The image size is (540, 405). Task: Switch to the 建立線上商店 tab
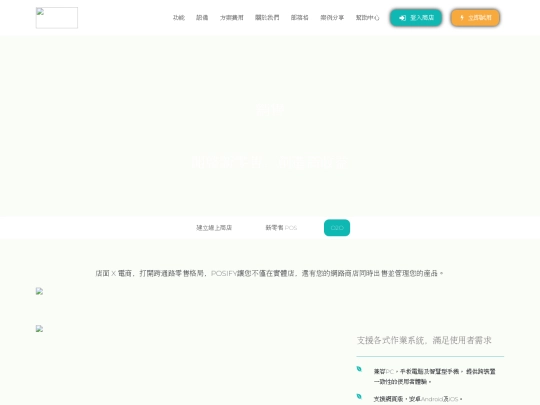(214, 228)
